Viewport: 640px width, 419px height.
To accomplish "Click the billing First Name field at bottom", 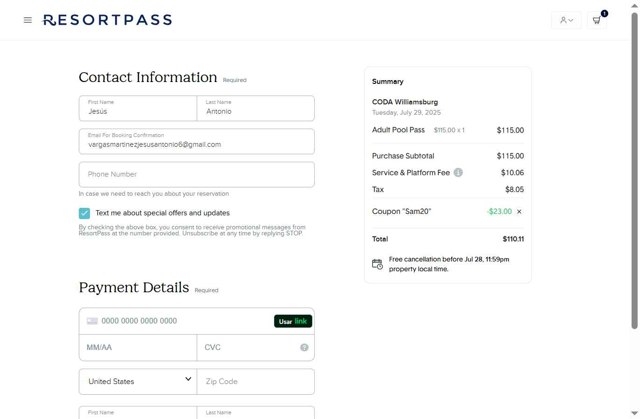I will tap(138, 412).
